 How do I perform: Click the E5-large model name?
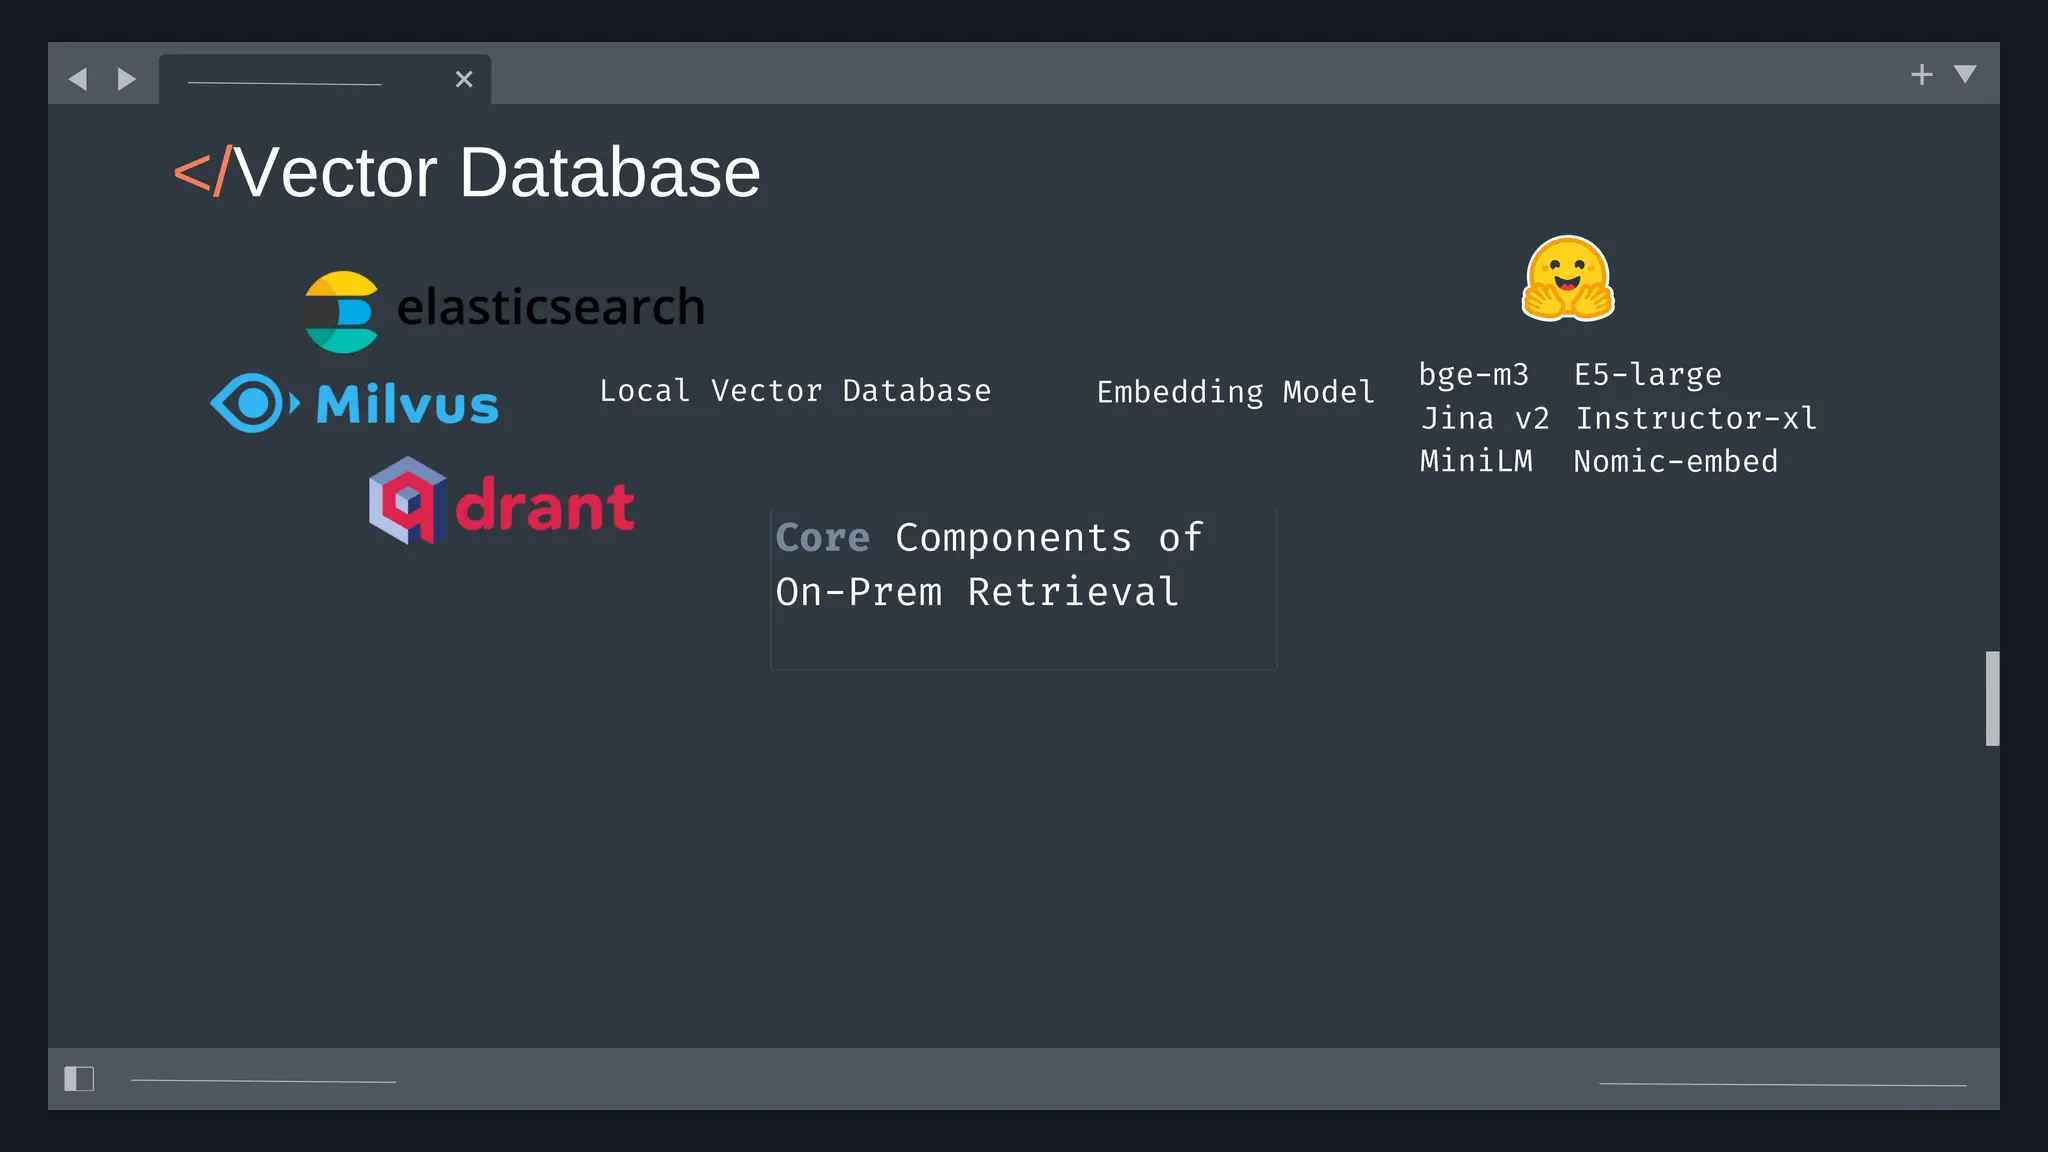click(x=1647, y=375)
